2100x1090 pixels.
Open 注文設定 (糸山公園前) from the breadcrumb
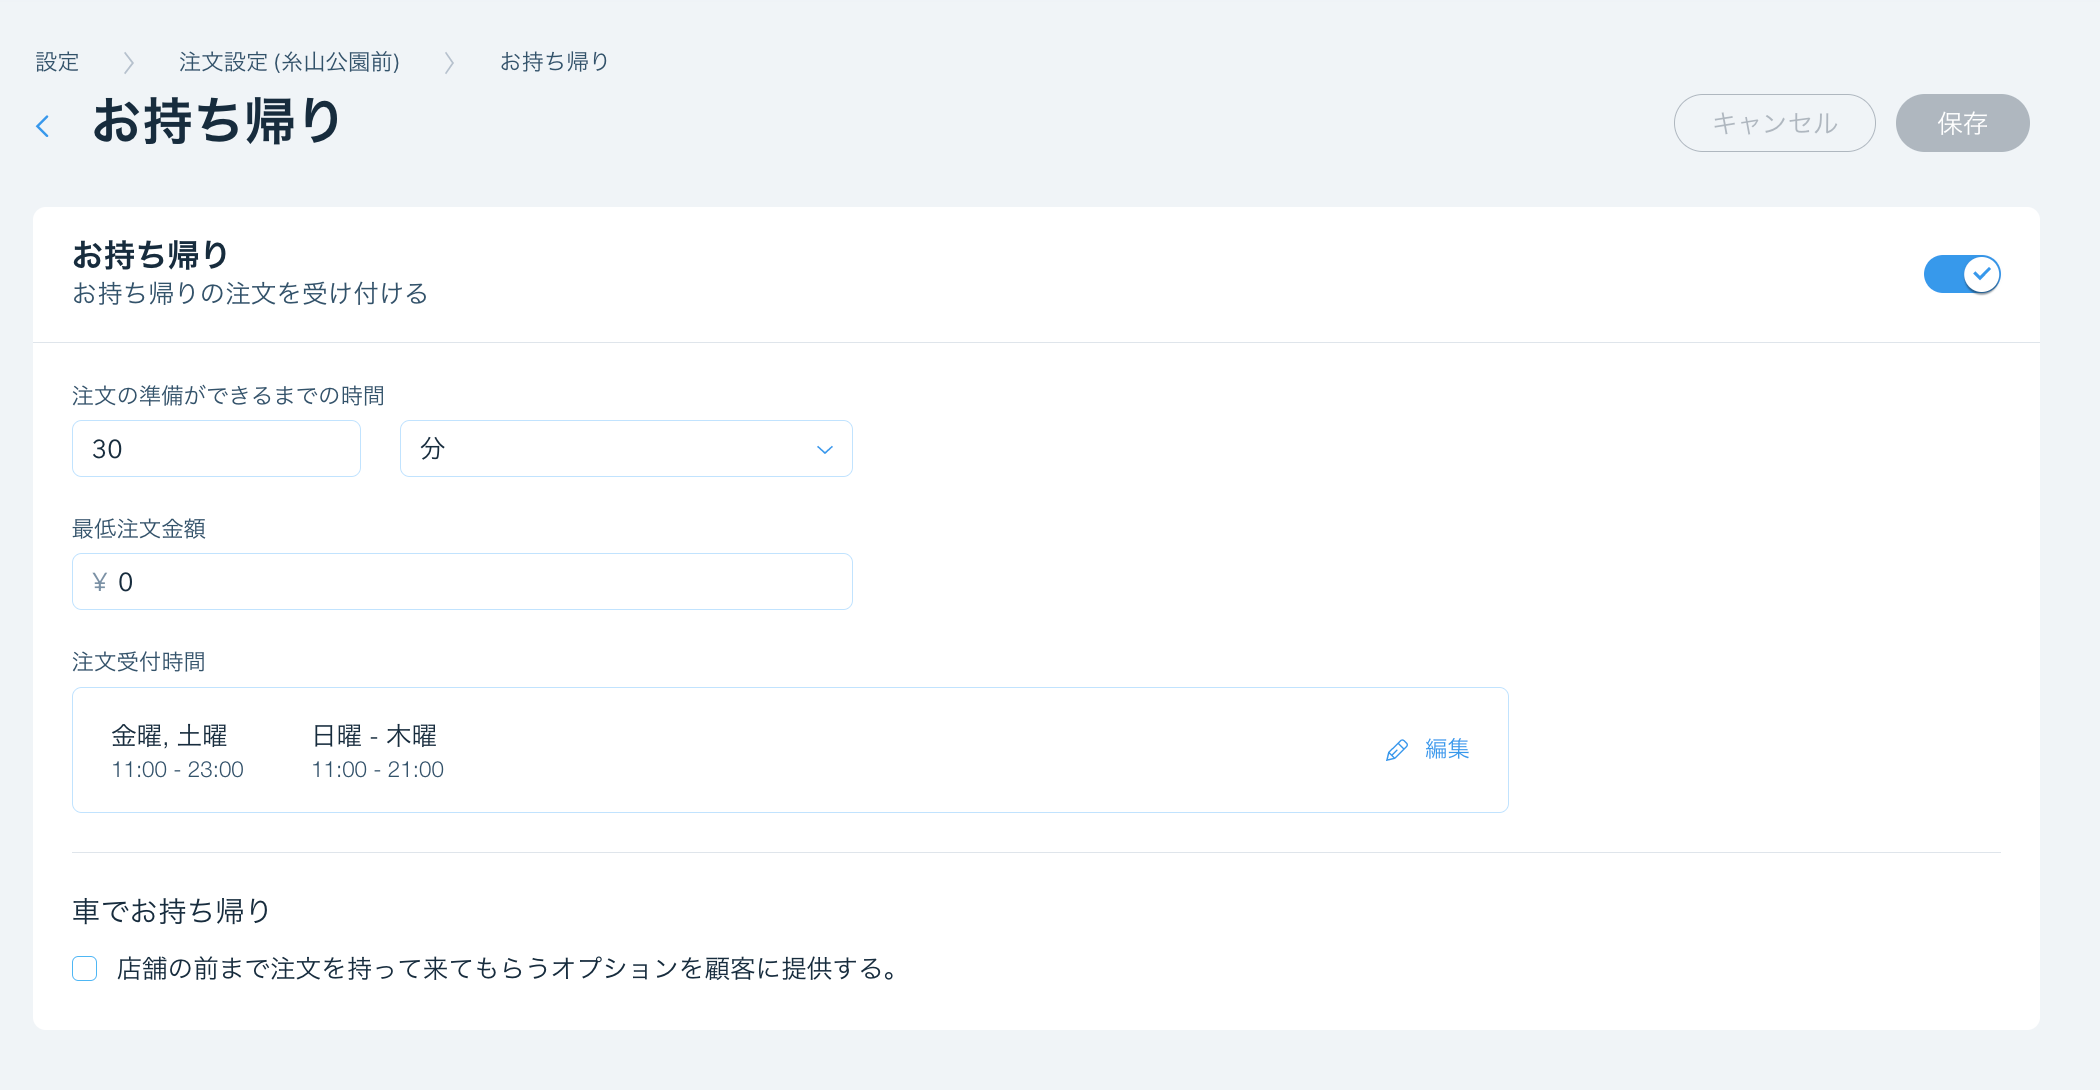[x=289, y=61]
